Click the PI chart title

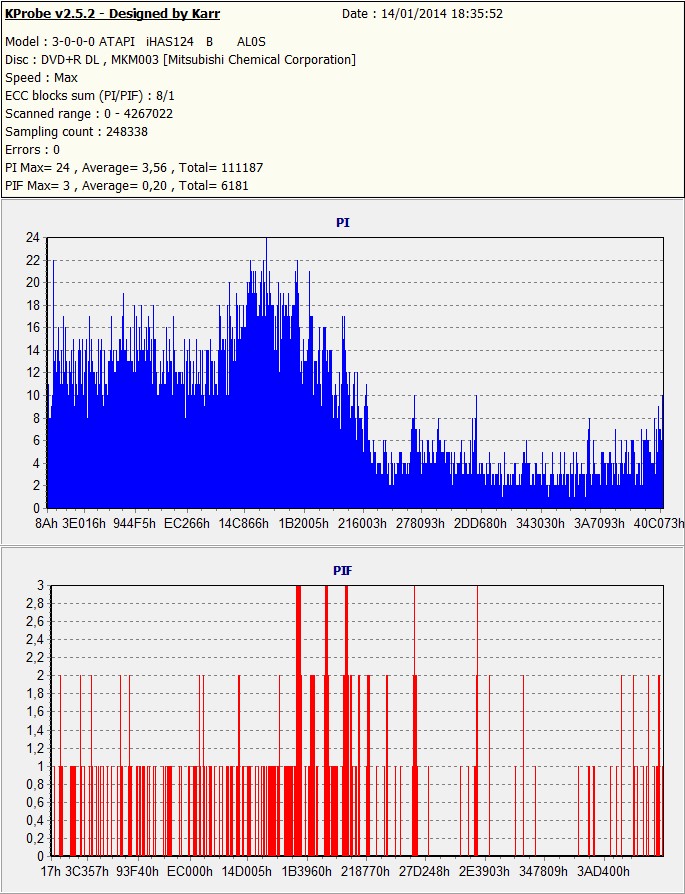342,223
